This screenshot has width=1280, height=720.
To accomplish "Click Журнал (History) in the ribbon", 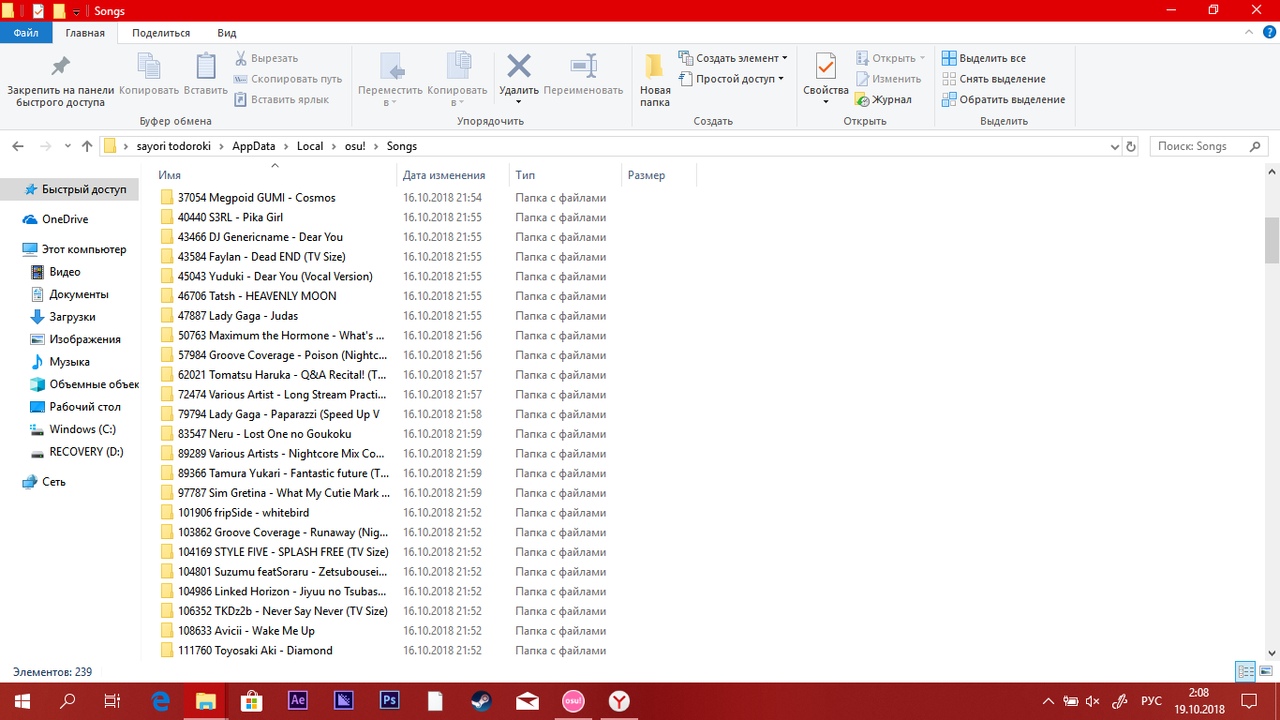I will (x=884, y=100).
